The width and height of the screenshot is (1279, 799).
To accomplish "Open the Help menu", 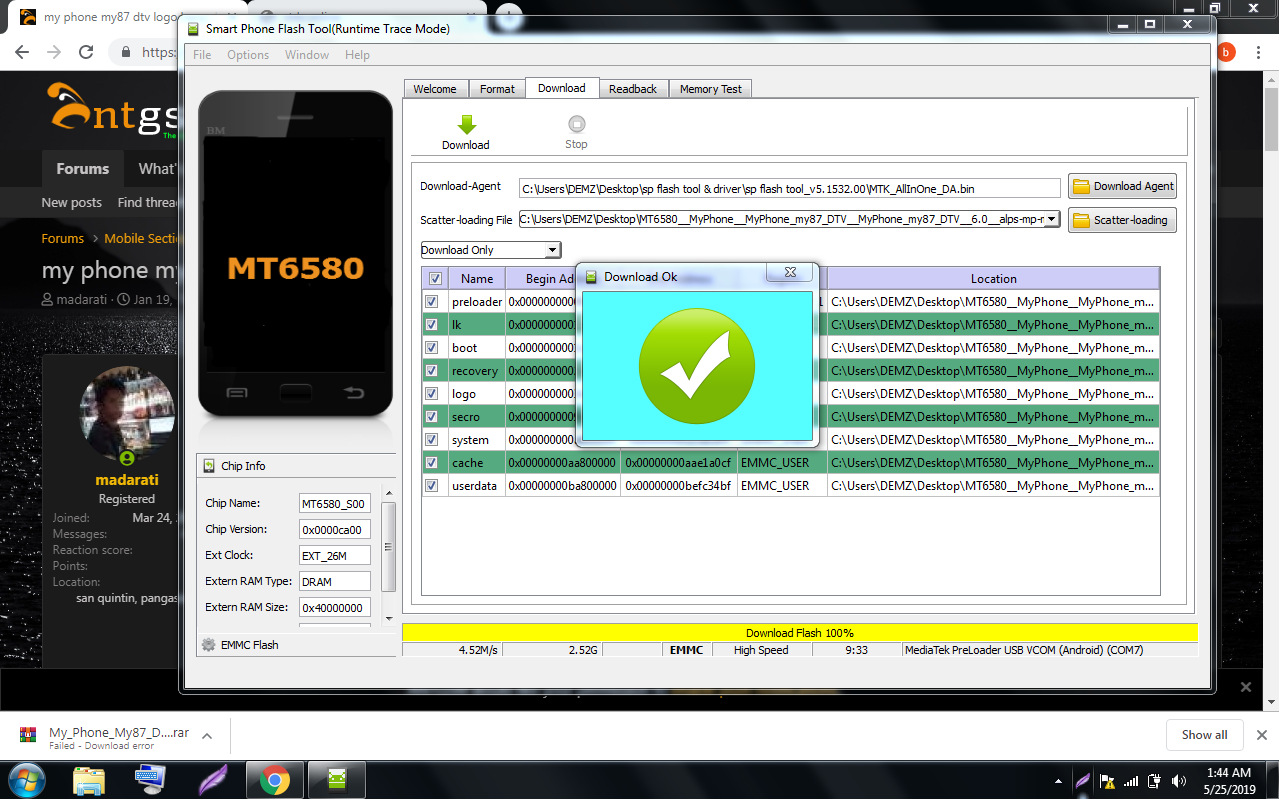I will (x=357, y=55).
